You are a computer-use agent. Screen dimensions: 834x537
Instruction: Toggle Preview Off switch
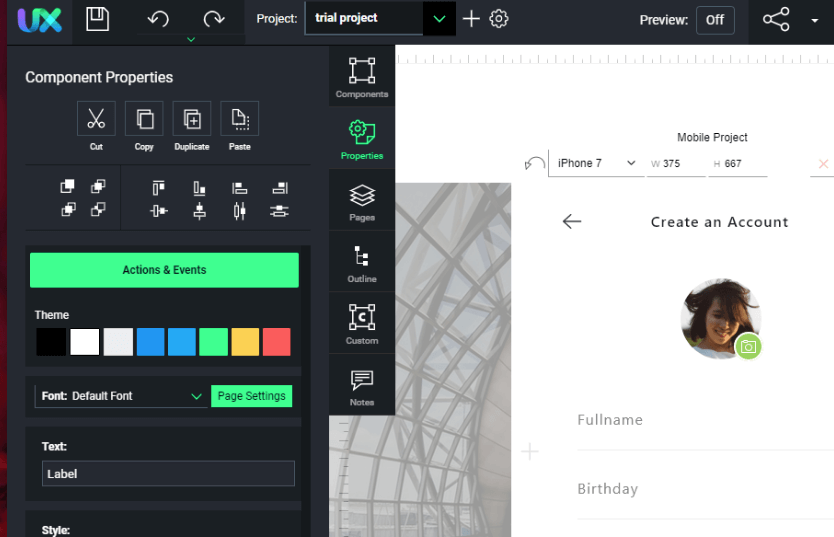(715, 20)
